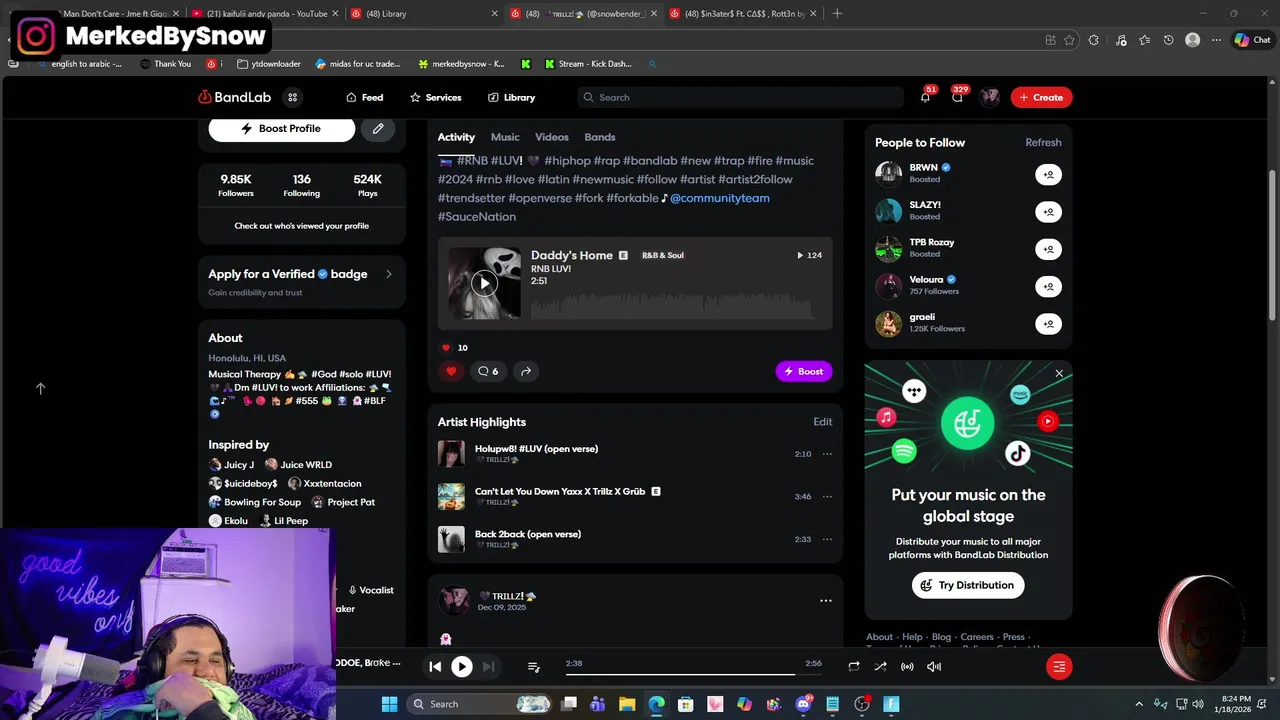1280x720 pixels.
Task: Open options for Holupw8! #LUV track
Action: point(827,454)
